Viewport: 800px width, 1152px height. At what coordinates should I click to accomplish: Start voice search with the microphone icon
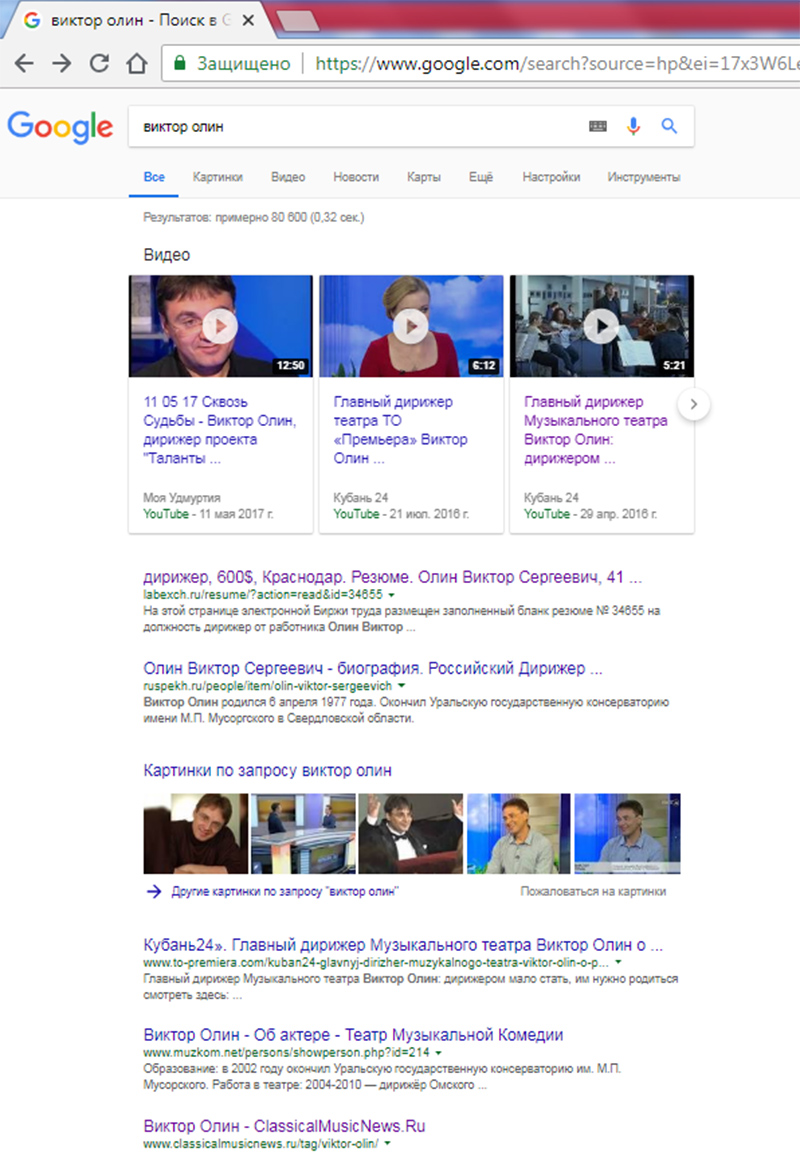point(633,126)
